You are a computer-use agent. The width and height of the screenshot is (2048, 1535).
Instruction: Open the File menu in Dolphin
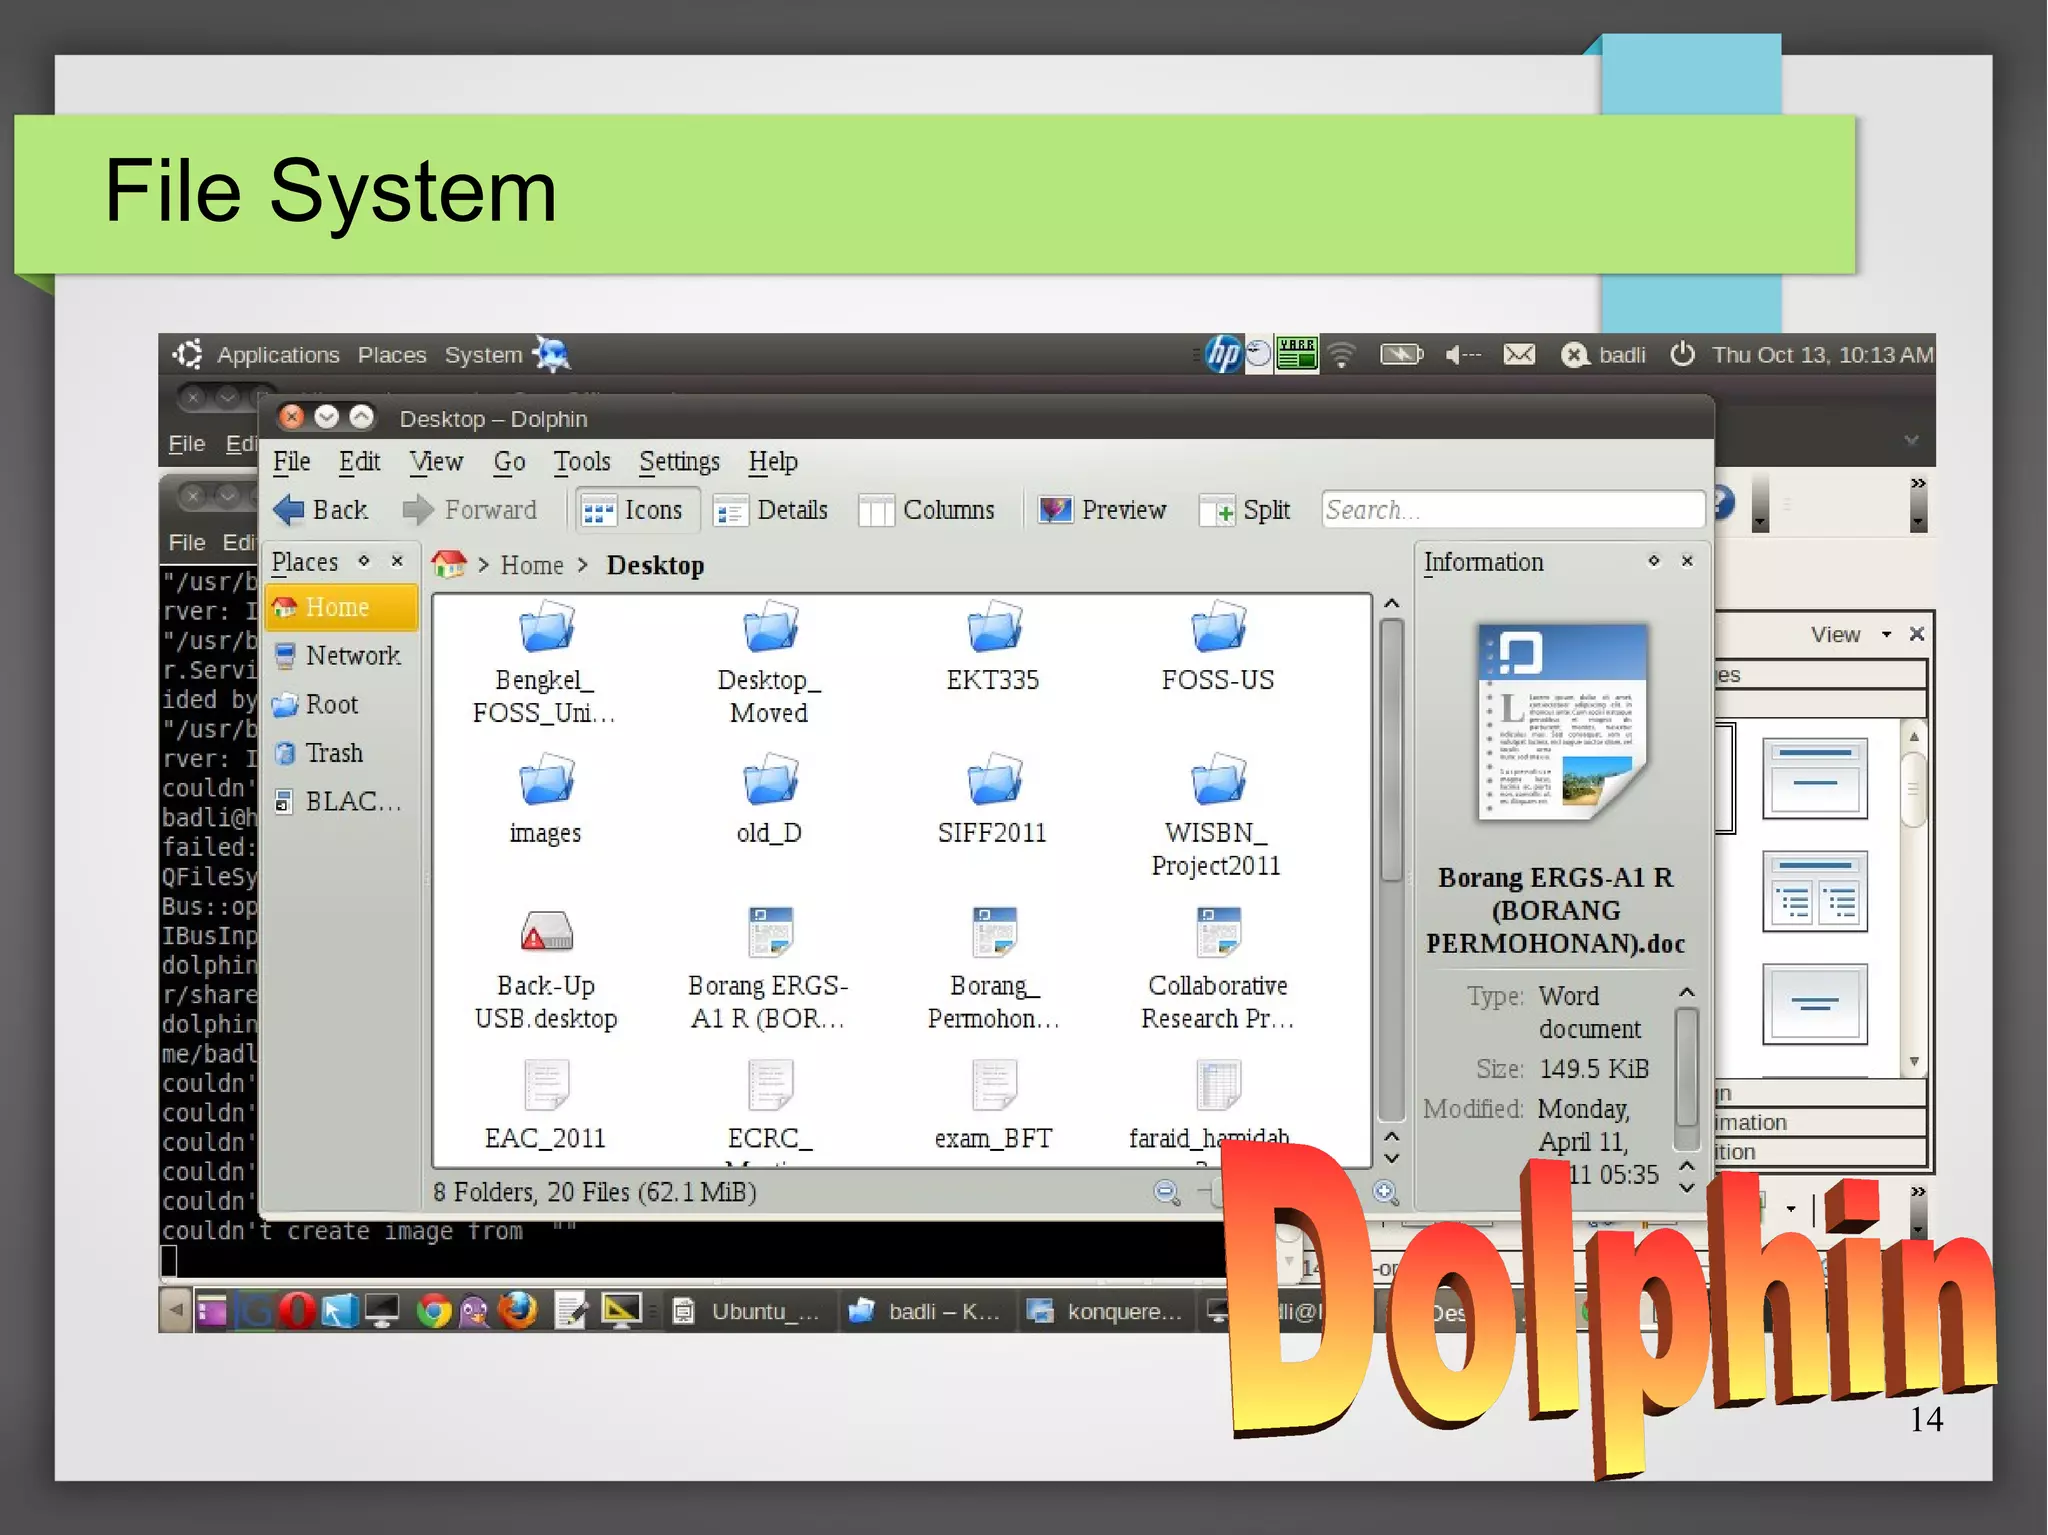[x=292, y=461]
